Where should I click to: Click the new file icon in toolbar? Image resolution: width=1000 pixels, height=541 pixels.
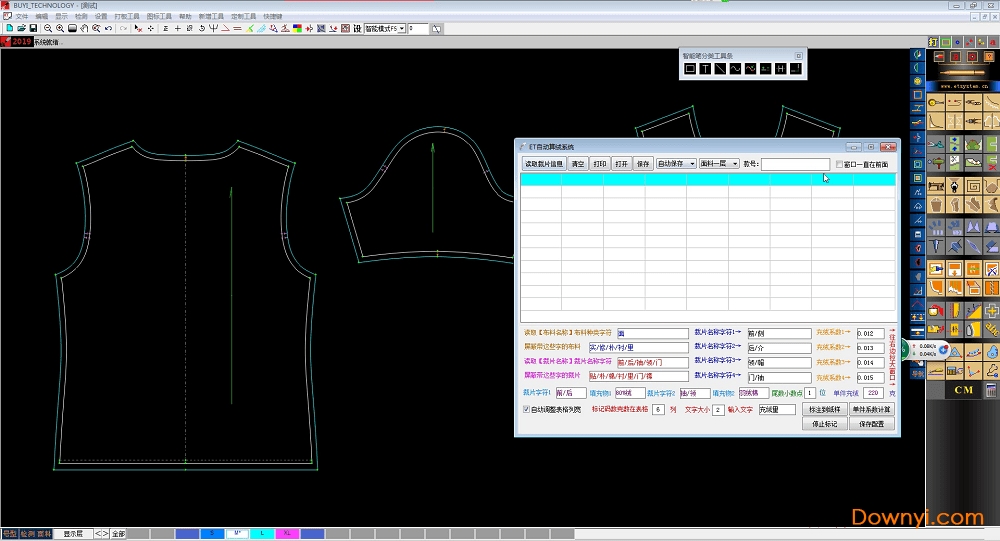[x=9, y=29]
